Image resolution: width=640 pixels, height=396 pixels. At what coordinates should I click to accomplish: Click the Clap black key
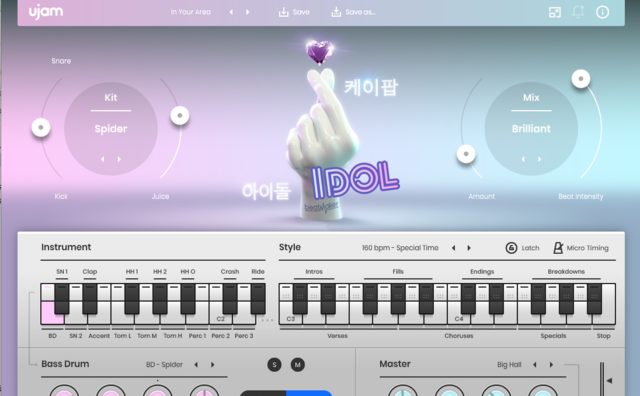pos(90,299)
